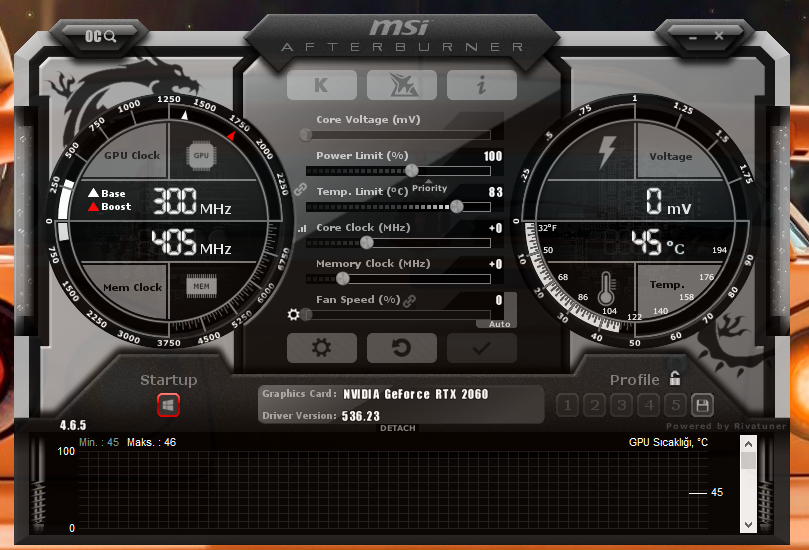Viewport: 809px width, 550px height.
Task: Click the Temp. Limit slider handle
Action: coord(457,206)
